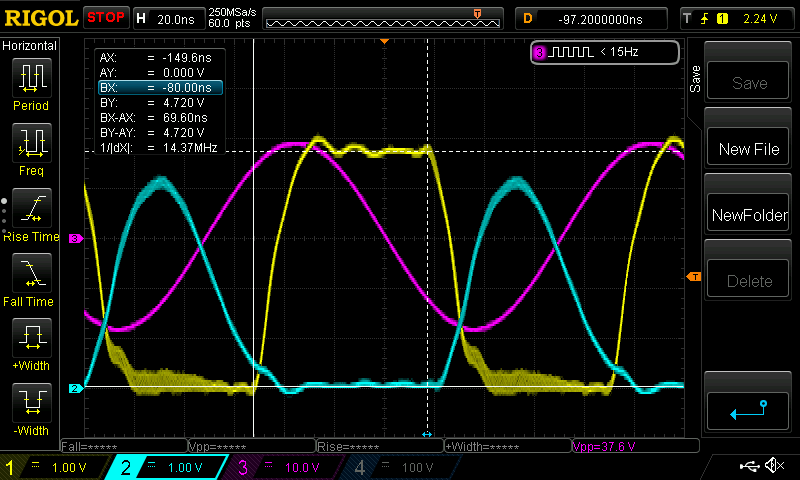Click the 250MSa/s sample rate readout
This screenshot has width=800, height=480.
coord(232,12)
